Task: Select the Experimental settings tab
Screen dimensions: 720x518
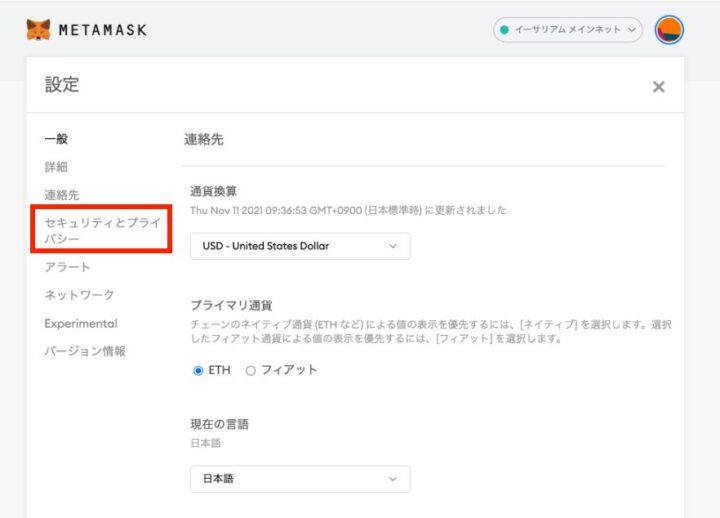Action: click(80, 323)
